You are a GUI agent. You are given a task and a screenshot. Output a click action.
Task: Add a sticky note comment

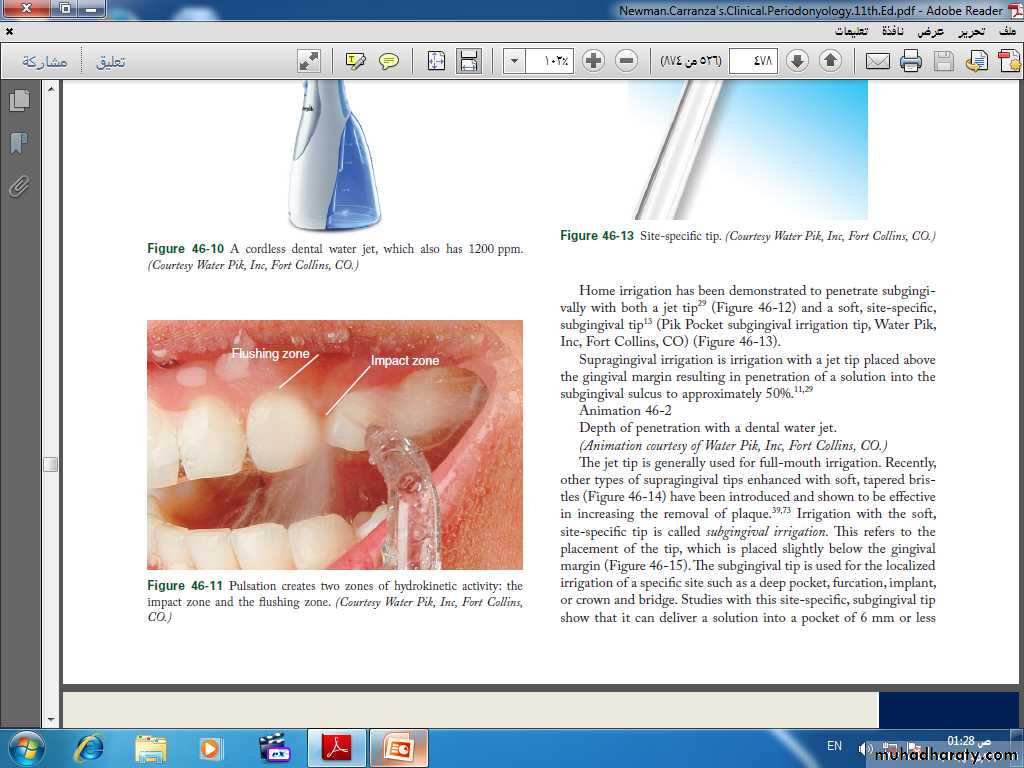click(389, 62)
